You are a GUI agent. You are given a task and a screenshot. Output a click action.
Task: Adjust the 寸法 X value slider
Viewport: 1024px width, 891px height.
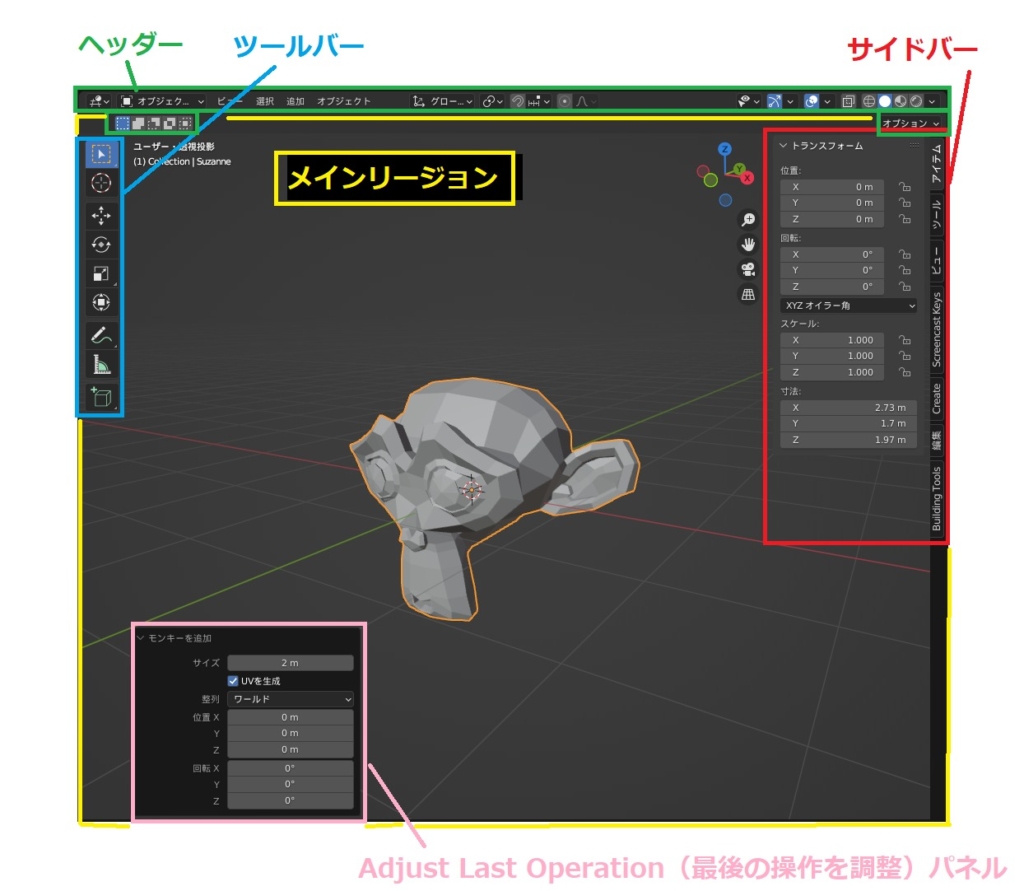pos(848,407)
